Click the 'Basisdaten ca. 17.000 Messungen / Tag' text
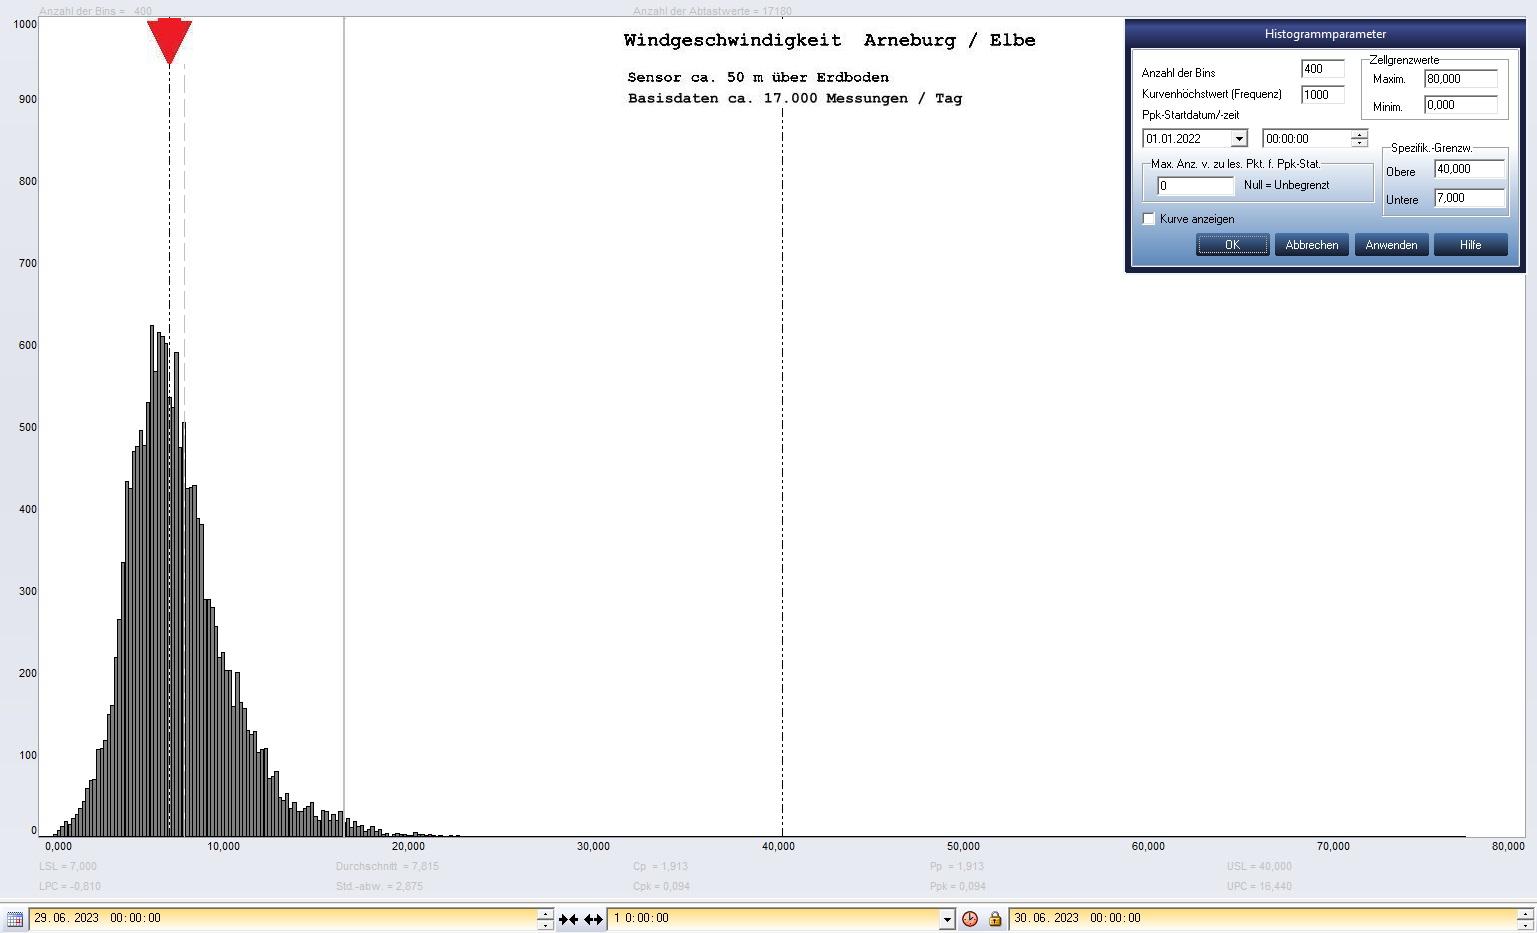 [795, 98]
